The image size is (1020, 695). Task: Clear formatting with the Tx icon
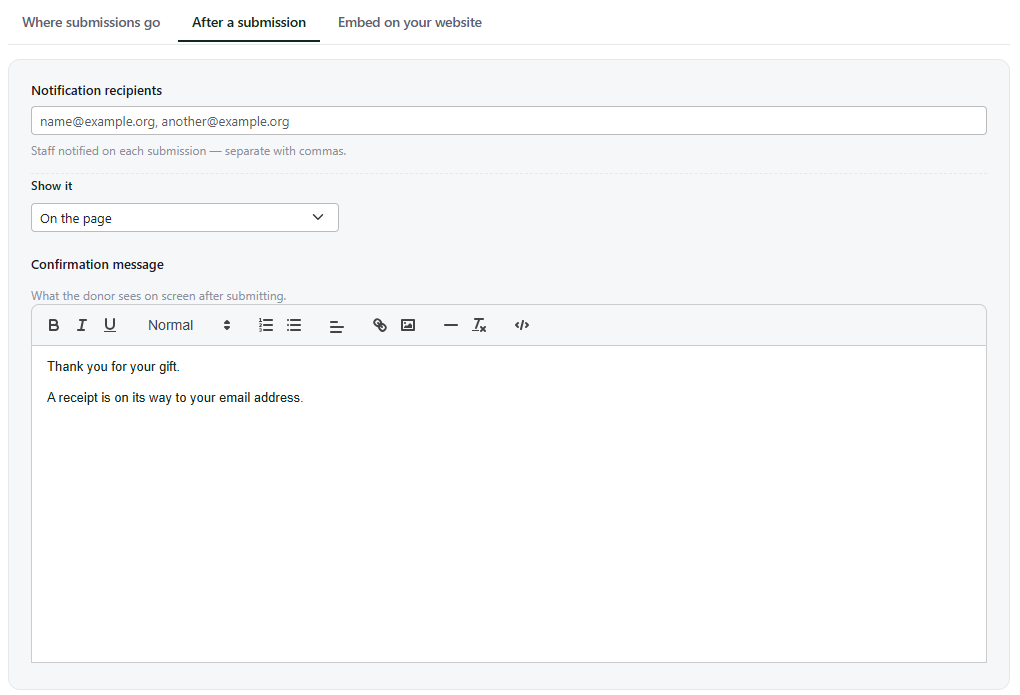(479, 325)
